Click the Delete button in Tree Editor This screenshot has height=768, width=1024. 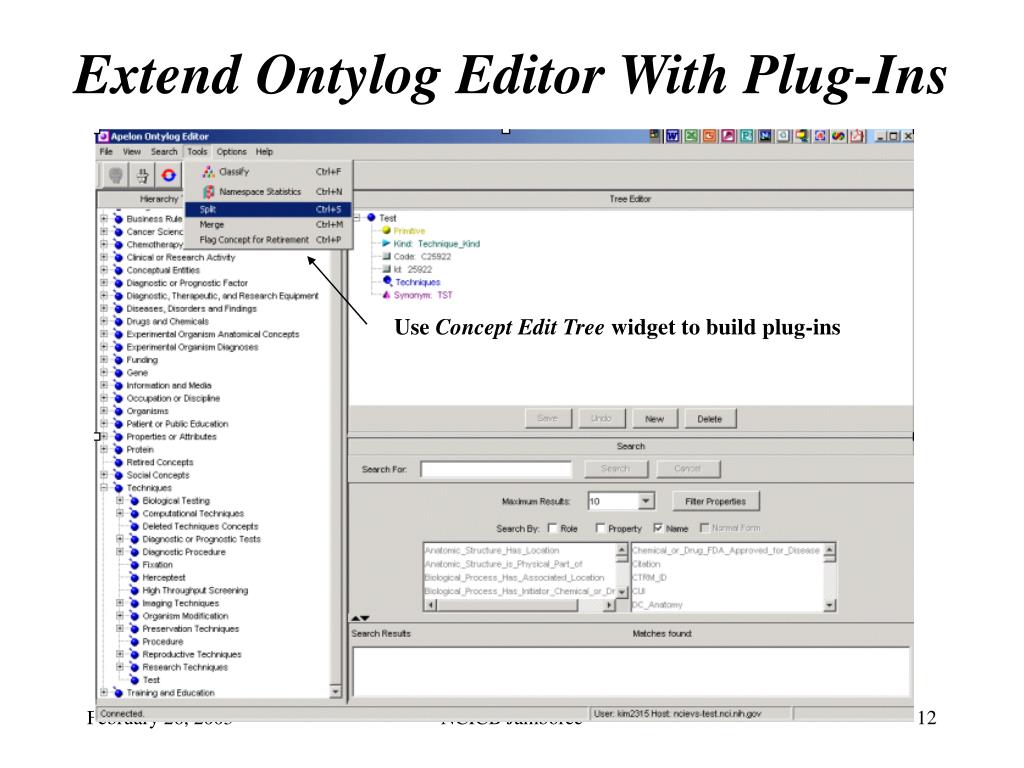(710, 419)
